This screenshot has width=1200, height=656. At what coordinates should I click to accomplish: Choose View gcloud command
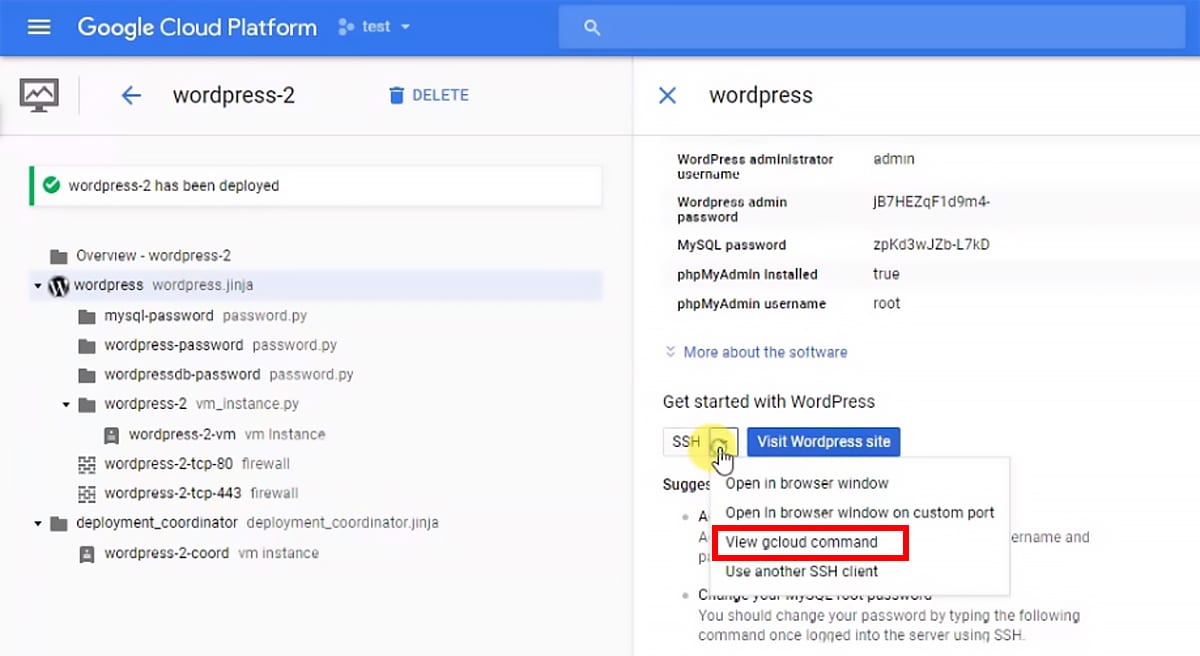coord(801,542)
